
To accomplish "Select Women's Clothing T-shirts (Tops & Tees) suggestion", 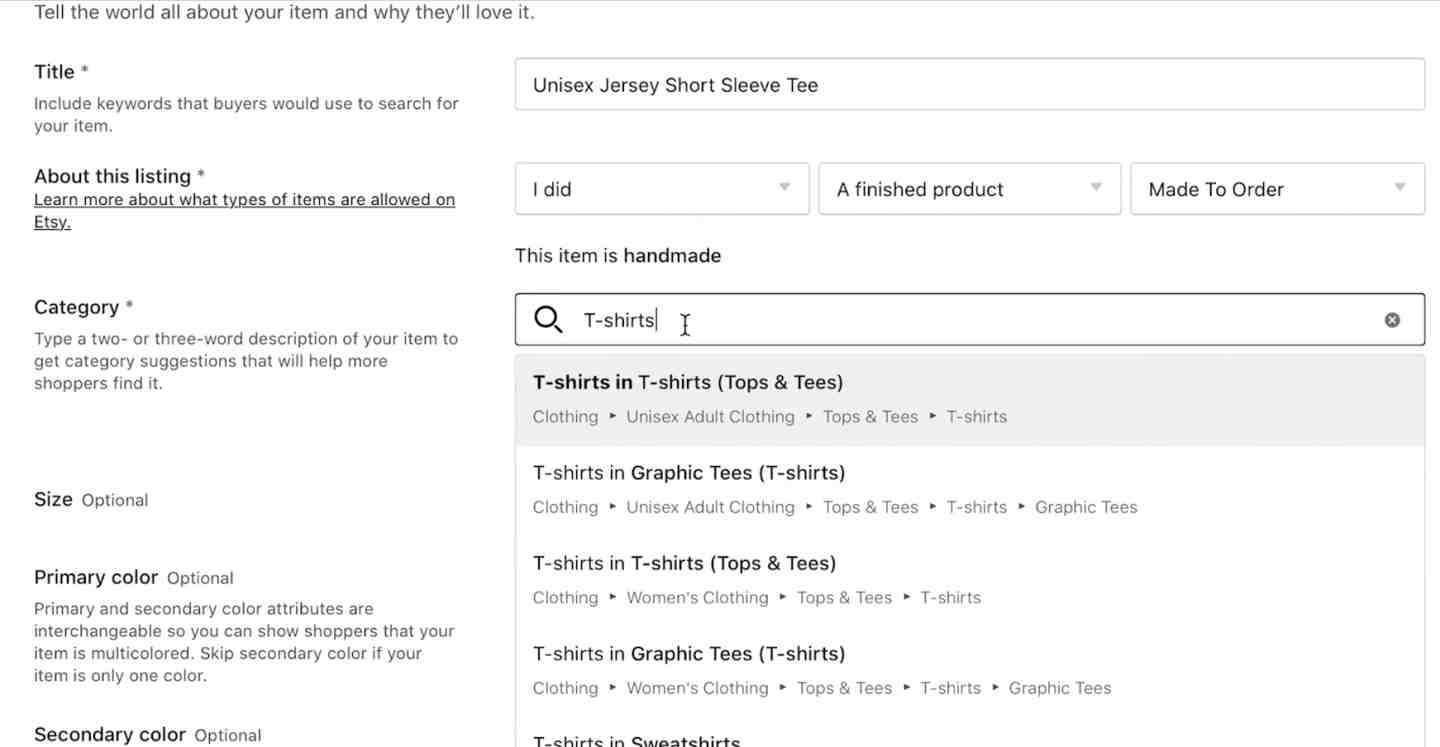I will (x=970, y=581).
